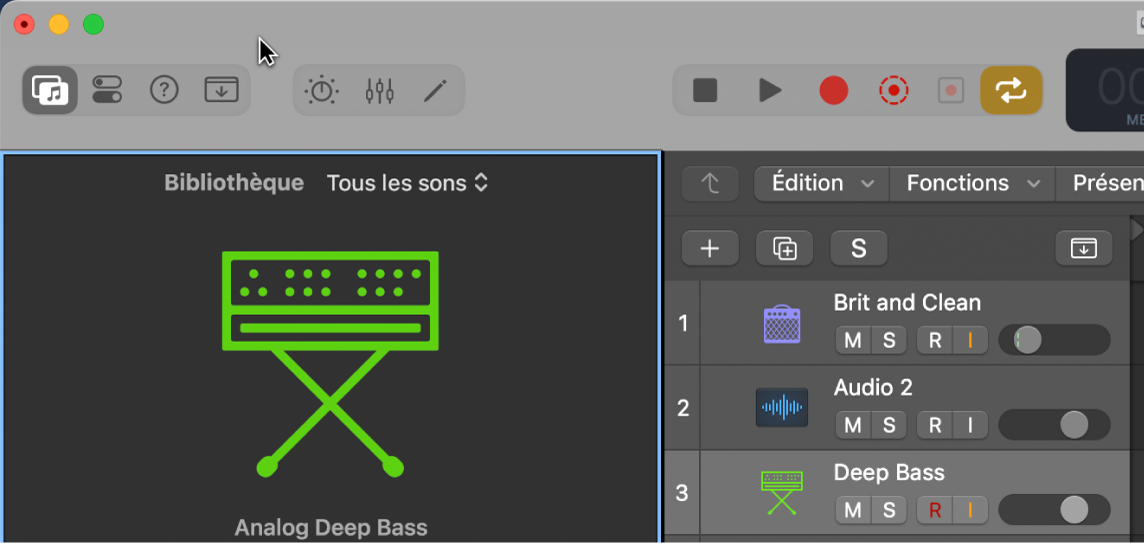
Task: Solo the Audio 2 track
Action: click(889, 425)
